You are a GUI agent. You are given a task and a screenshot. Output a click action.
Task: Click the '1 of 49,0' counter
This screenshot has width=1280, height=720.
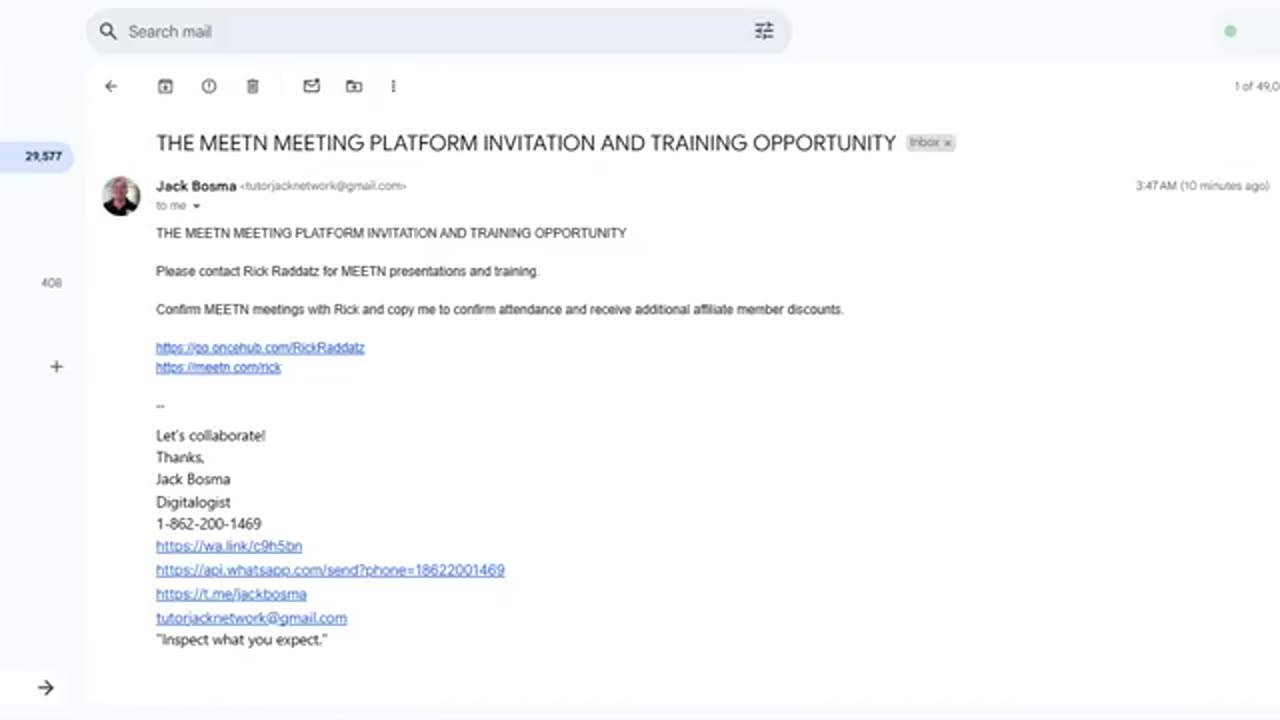1256,87
